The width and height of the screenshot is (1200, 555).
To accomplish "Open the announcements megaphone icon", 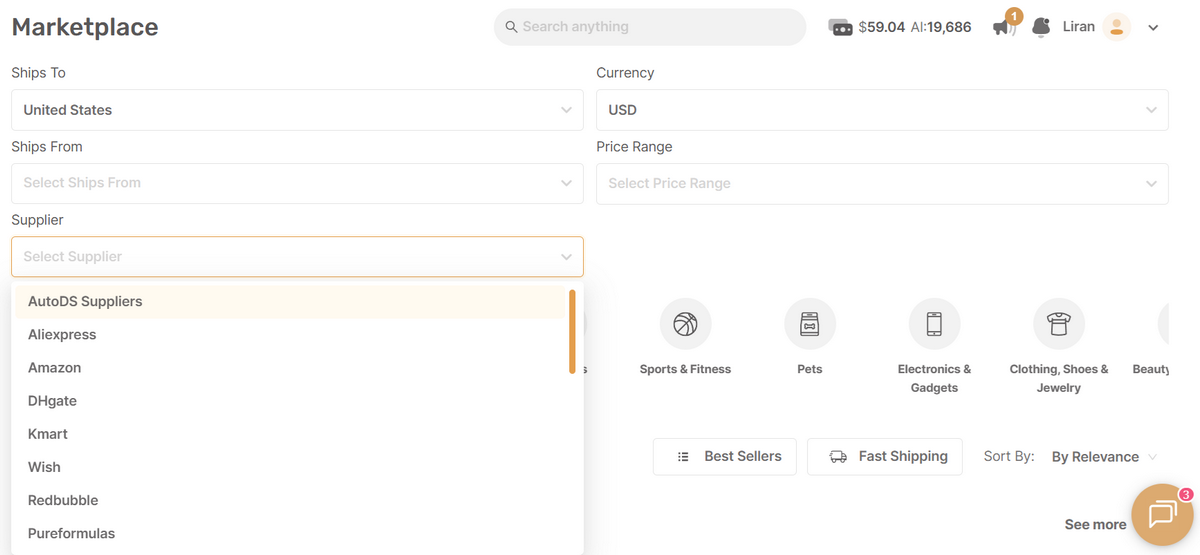I will (x=1004, y=28).
